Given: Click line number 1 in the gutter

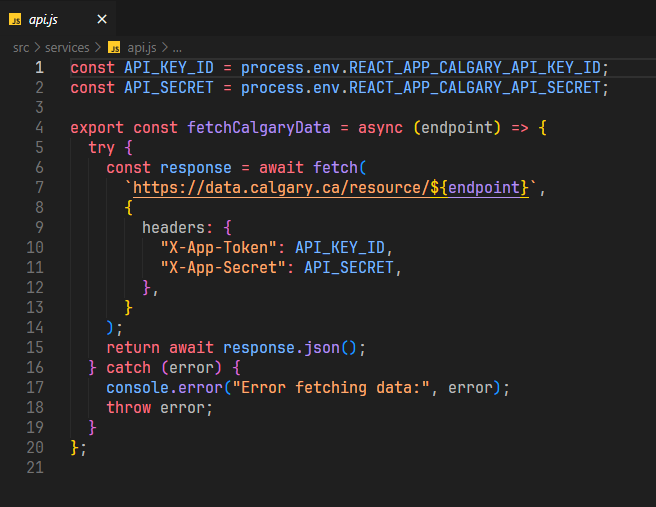Looking at the screenshot, I should click(x=39, y=68).
